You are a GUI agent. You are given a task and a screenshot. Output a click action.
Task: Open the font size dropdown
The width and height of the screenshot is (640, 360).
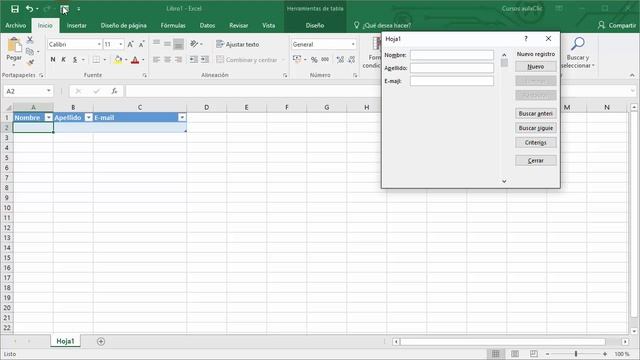(x=121, y=44)
